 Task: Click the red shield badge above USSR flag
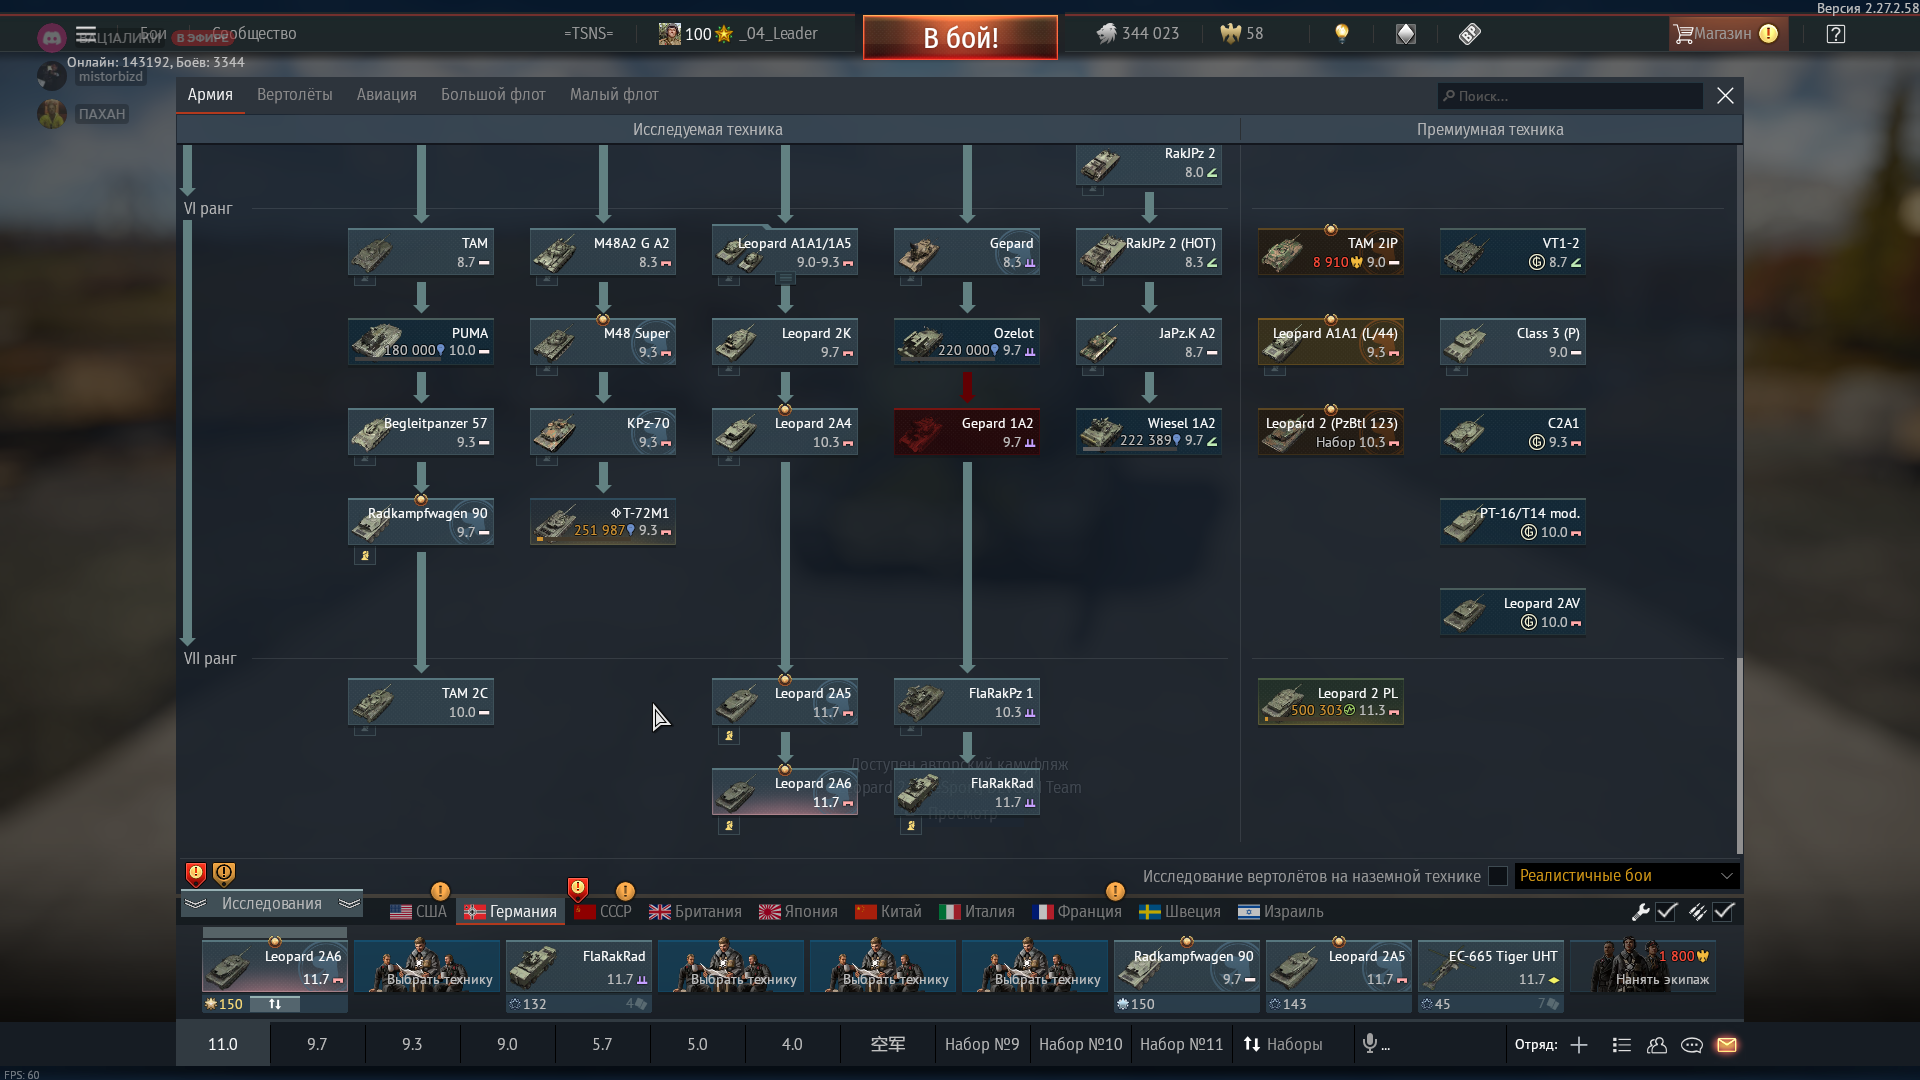[578, 888]
